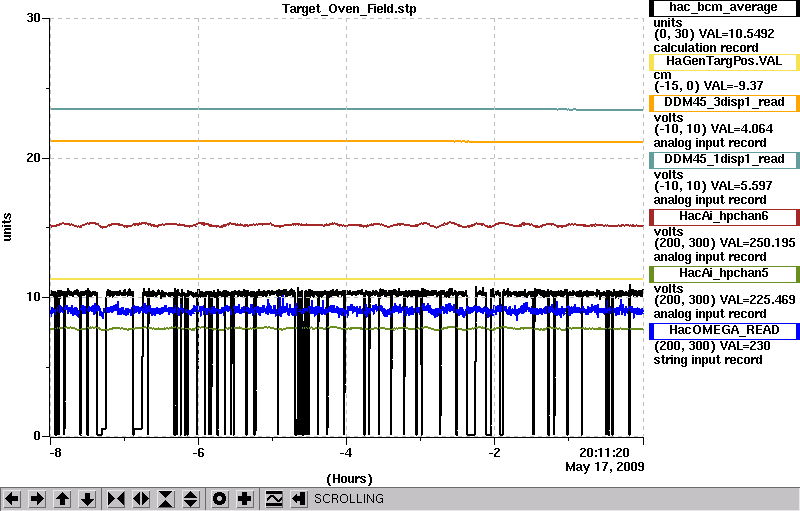
Task: Click the calculation record text
Action: [706, 48]
